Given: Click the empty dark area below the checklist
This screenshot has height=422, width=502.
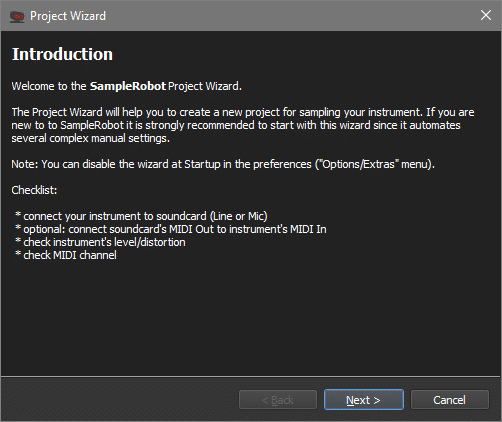Looking at the screenshot, I should 251,317.
